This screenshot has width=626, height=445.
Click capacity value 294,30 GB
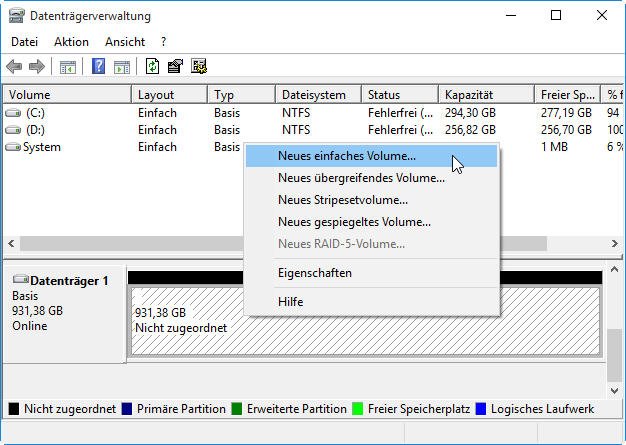470,113
